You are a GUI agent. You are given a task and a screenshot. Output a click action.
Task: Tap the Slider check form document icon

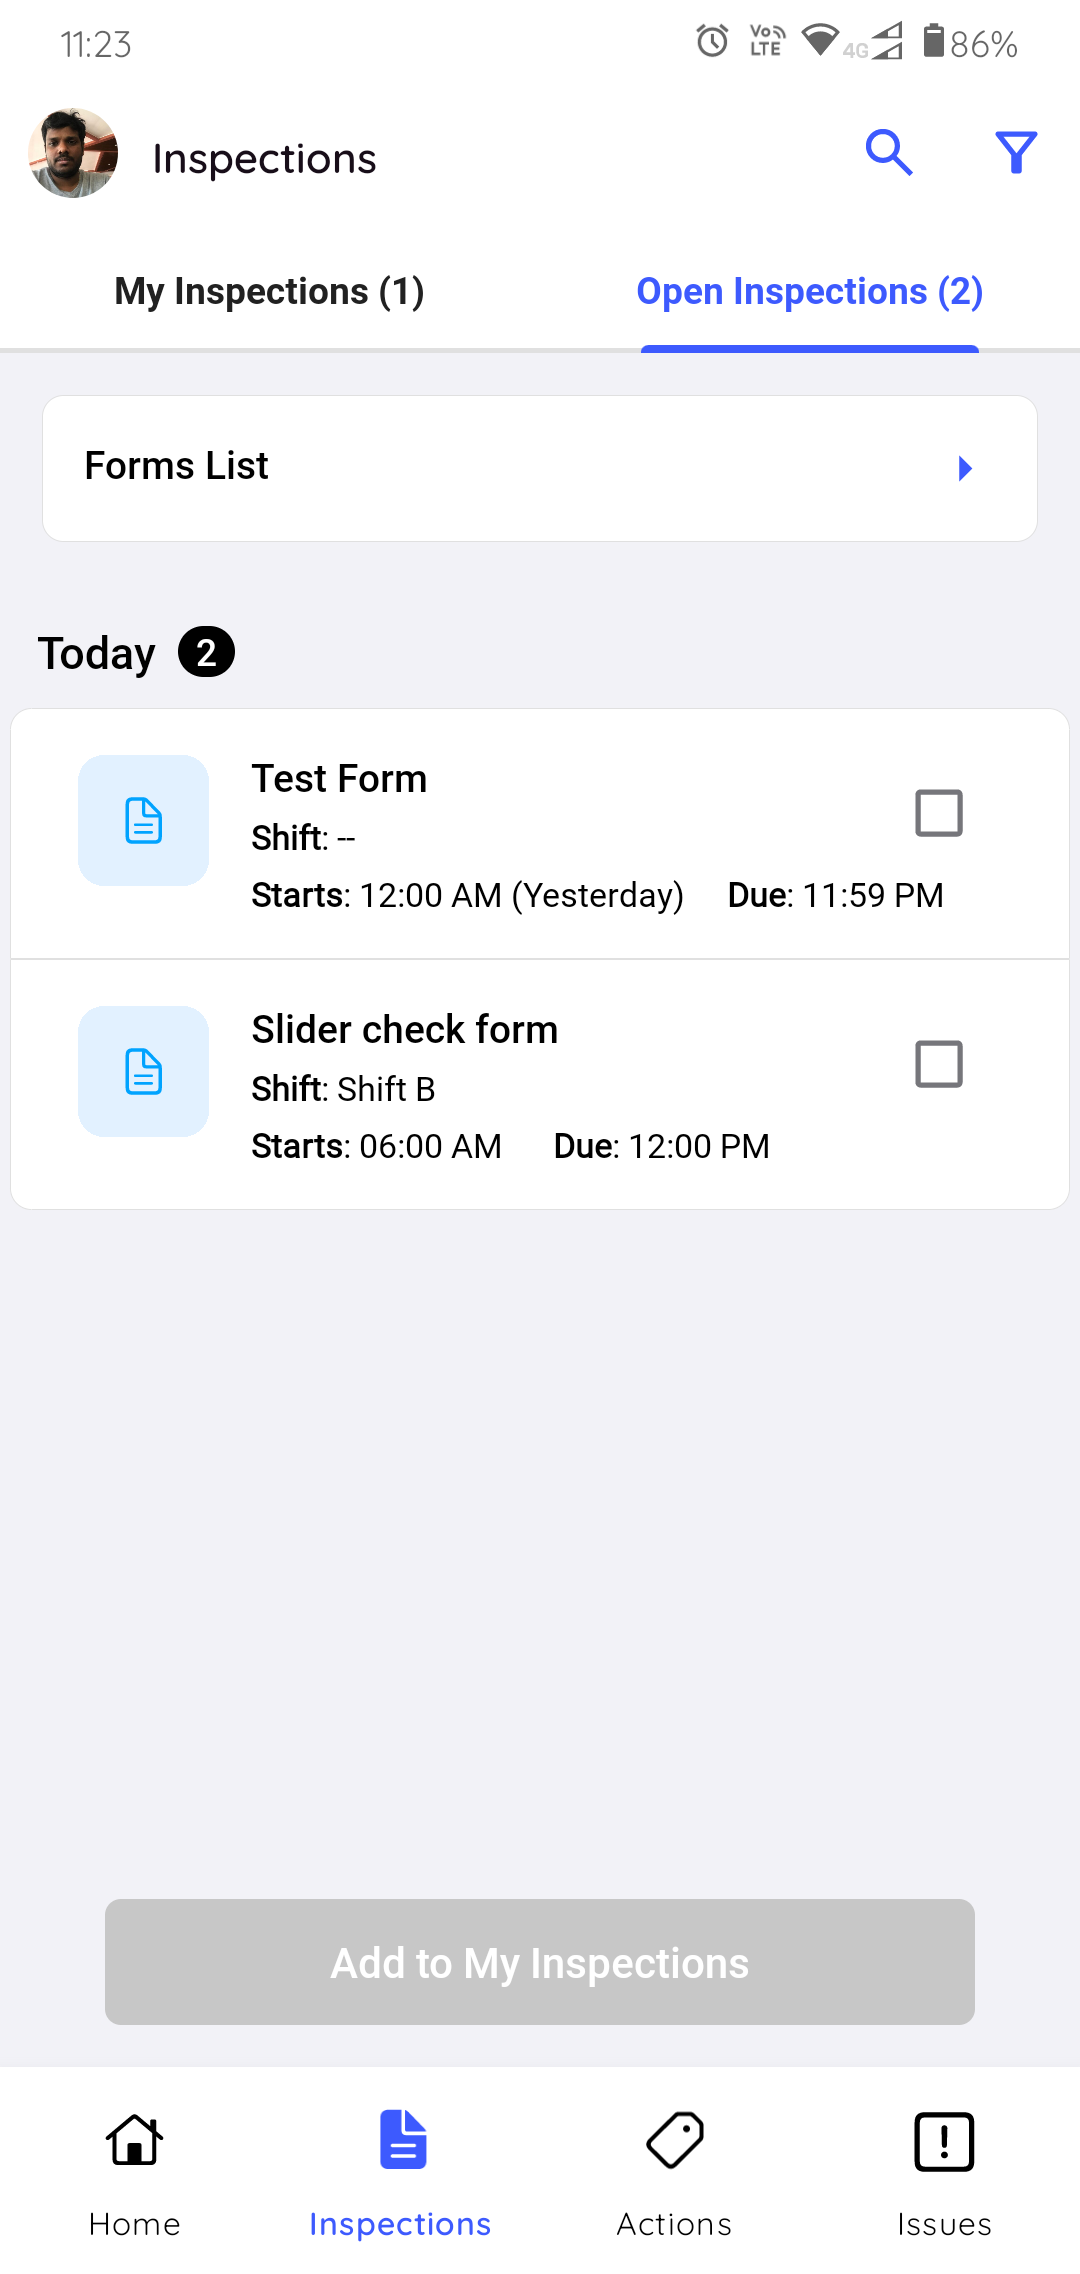pyautogui.click(x=144, y=1072)
